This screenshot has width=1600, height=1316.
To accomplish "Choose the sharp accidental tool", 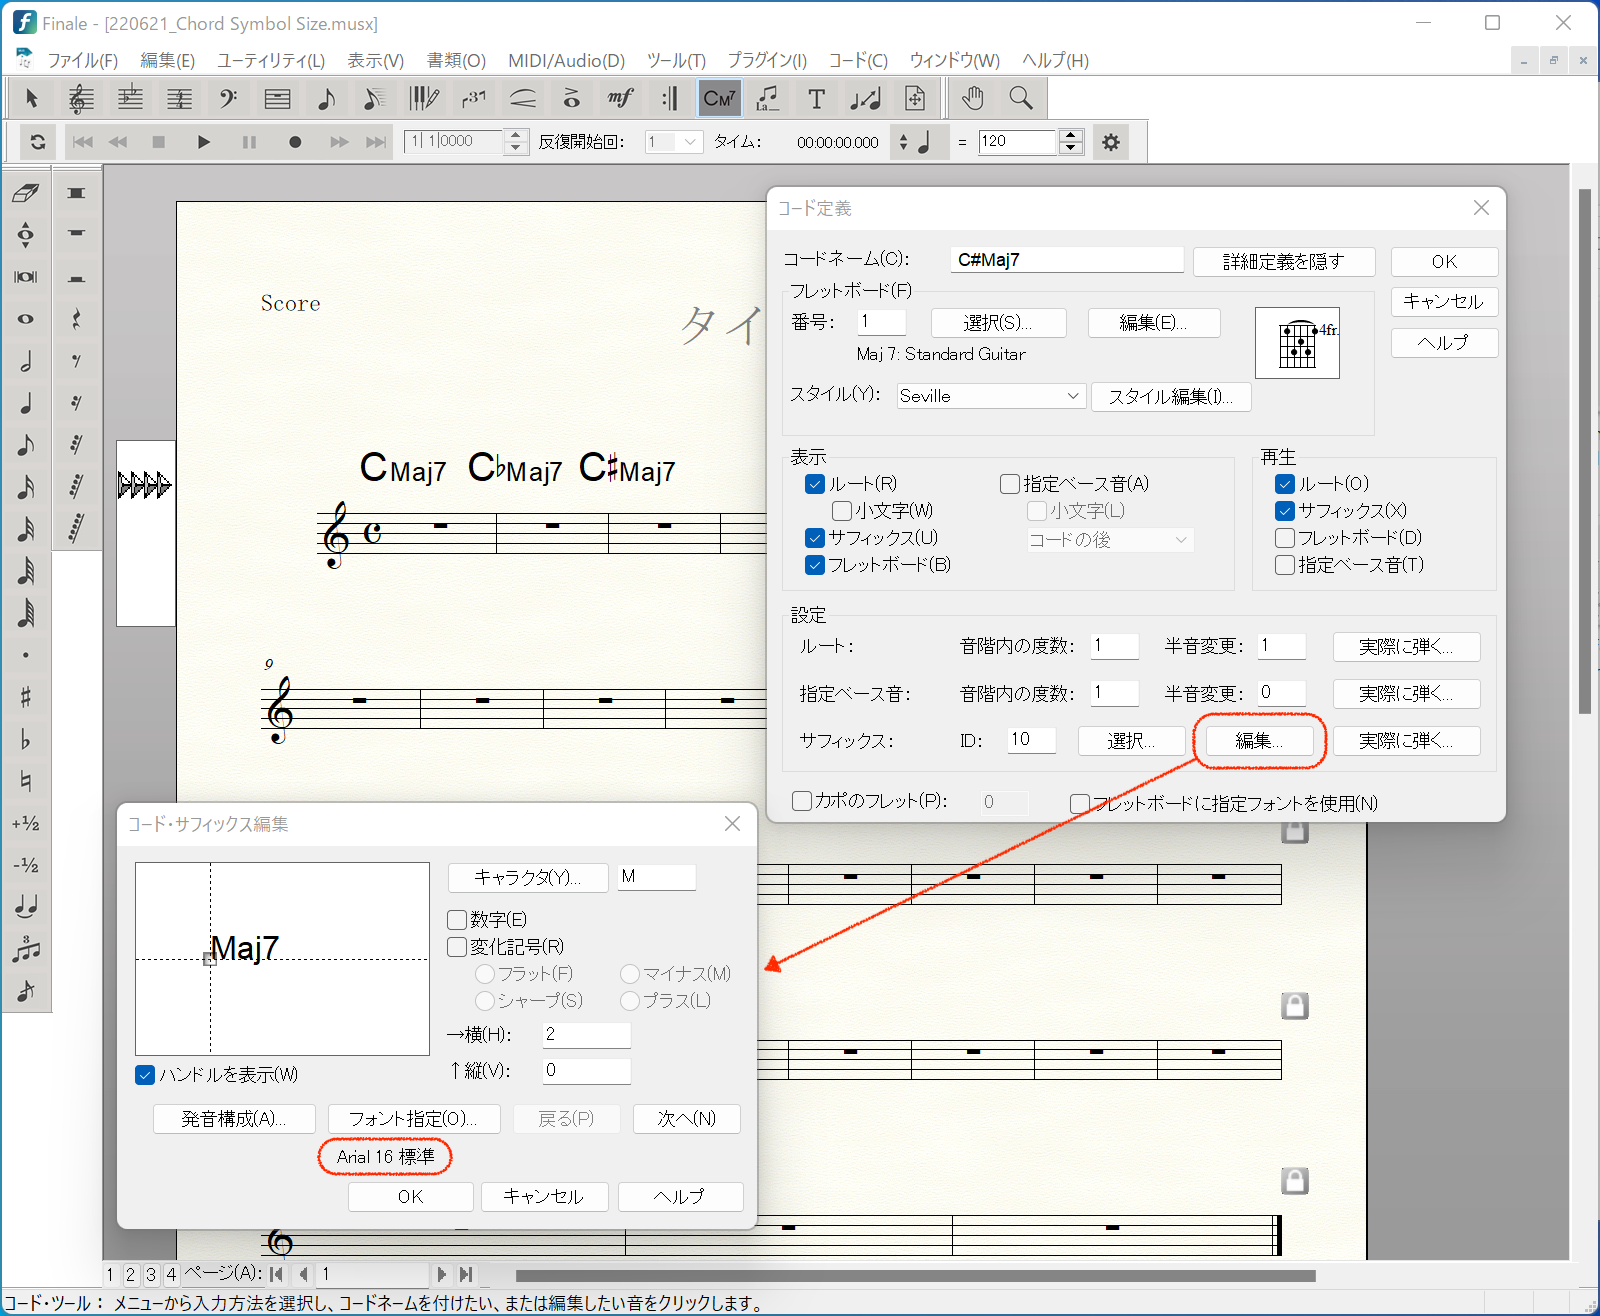I will [x=26, y=697].
